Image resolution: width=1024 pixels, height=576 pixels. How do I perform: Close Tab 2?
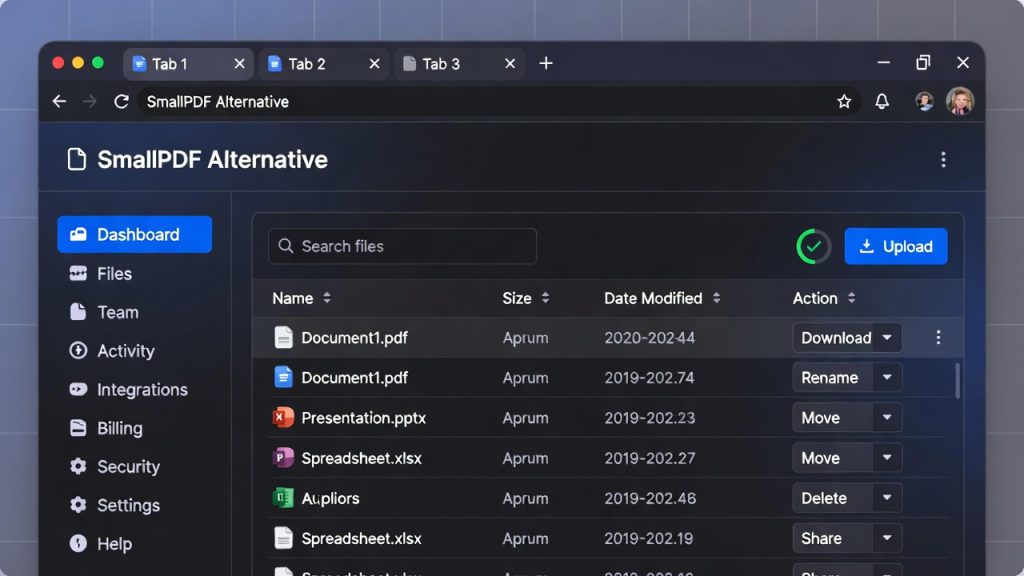(374, 63)
